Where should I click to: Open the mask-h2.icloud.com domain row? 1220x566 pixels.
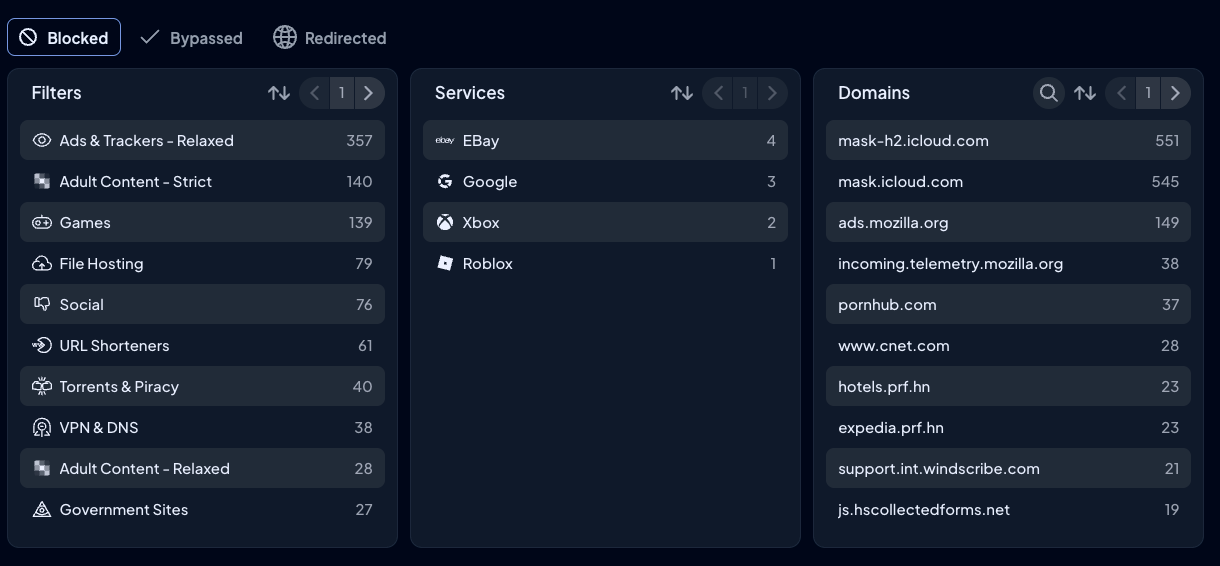point(1008,141)
